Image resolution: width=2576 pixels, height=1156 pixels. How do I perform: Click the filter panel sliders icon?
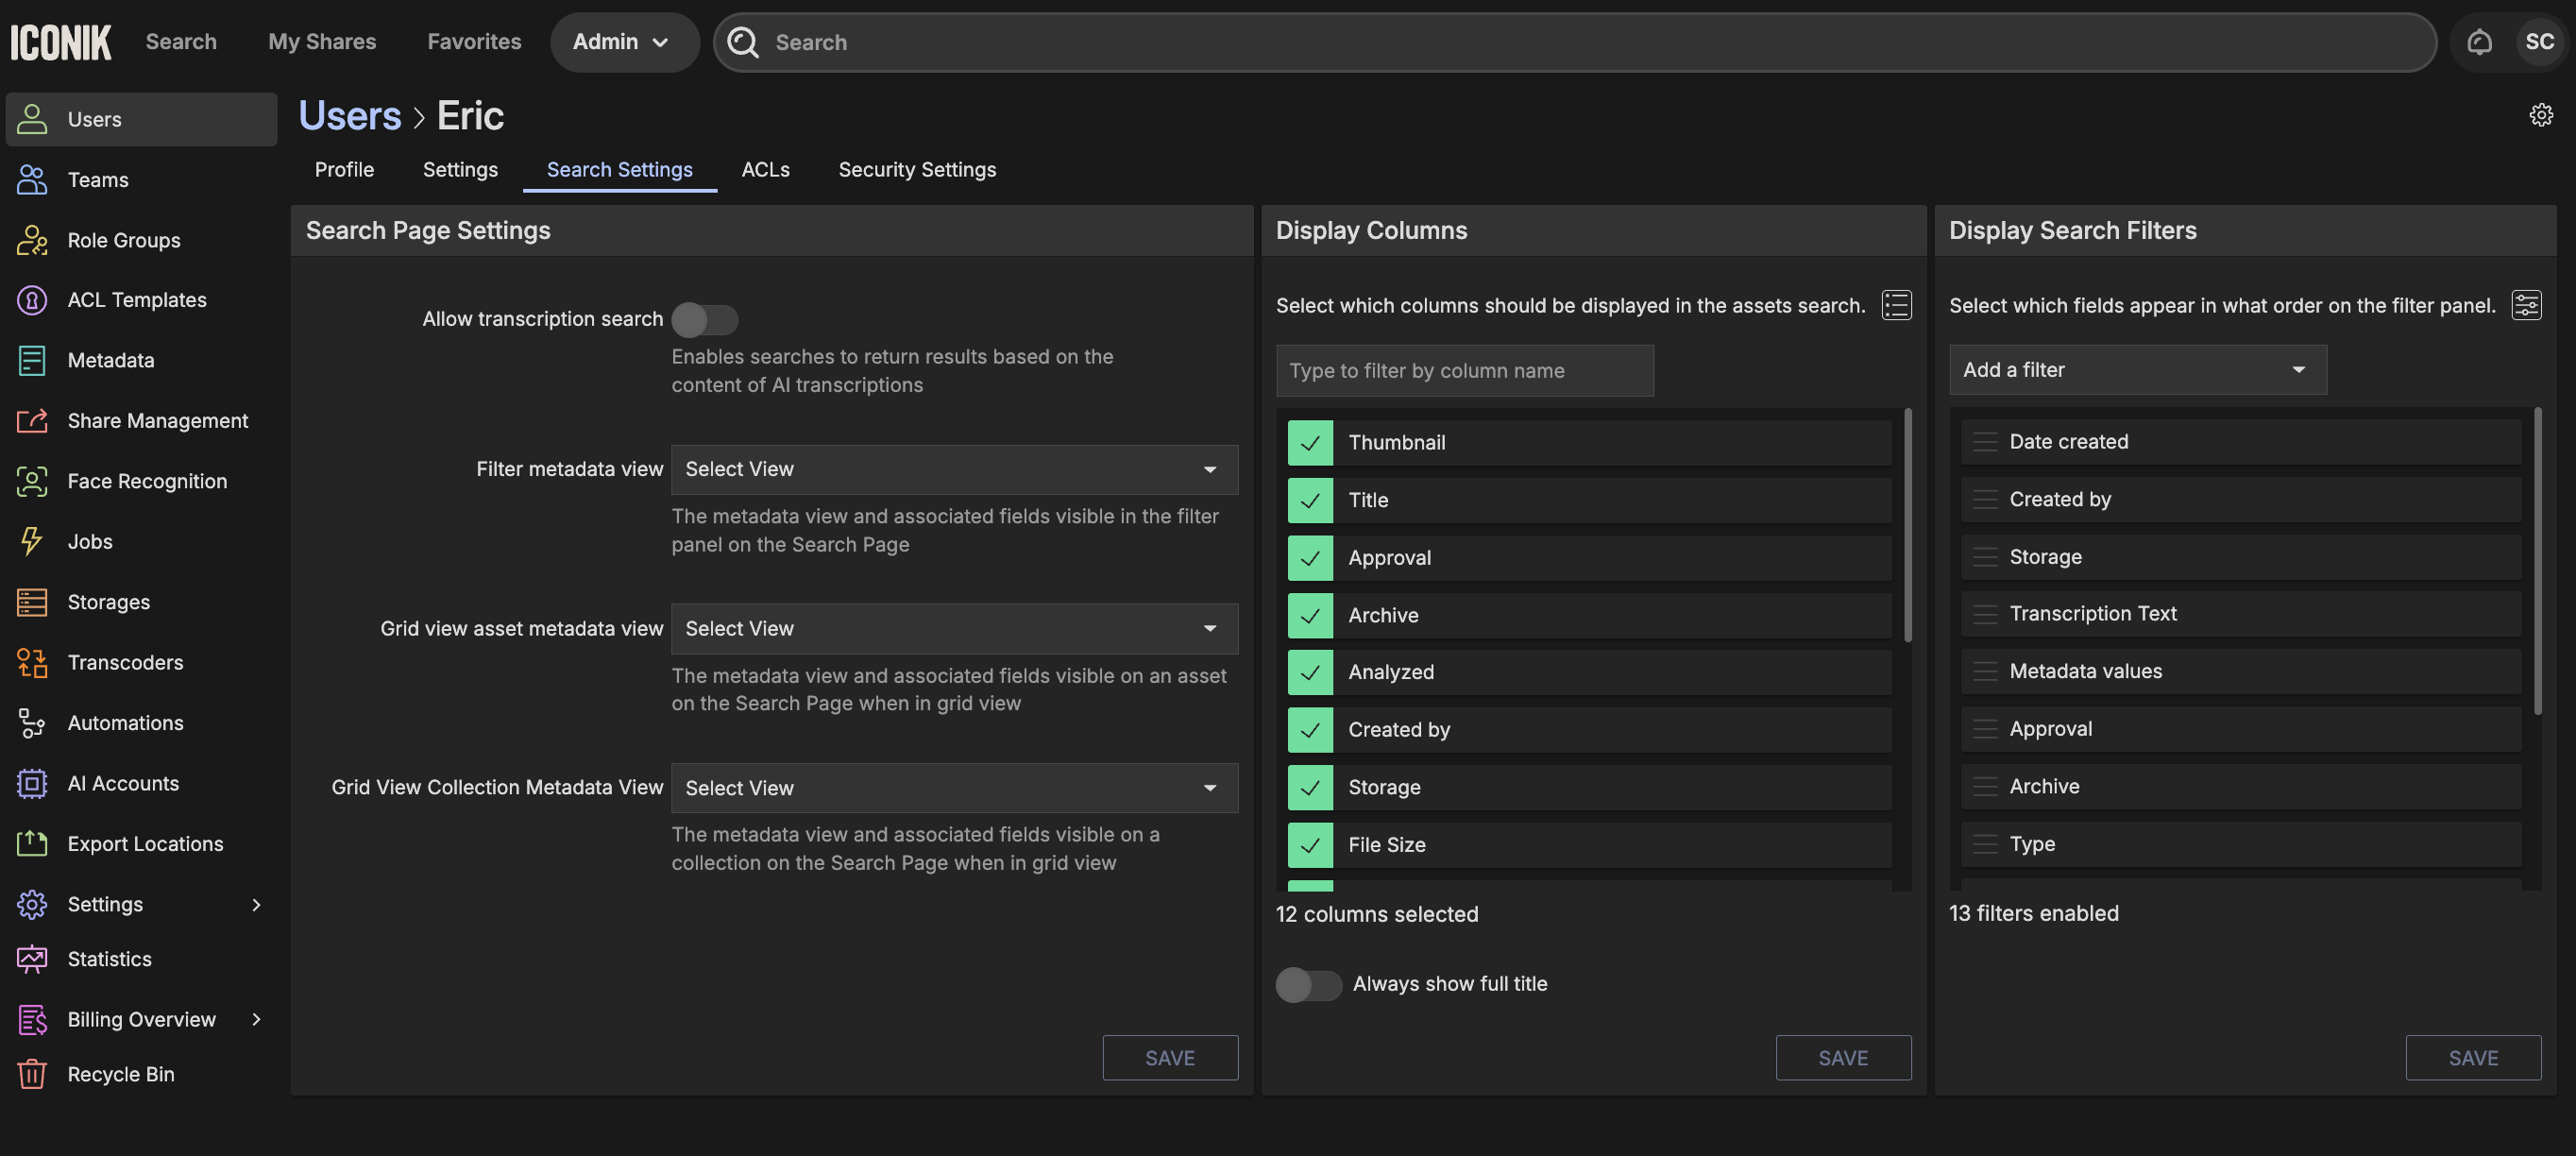point(2526,305)
